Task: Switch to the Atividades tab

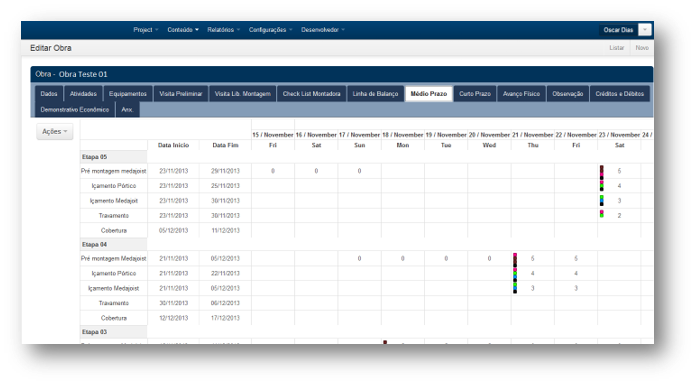Action: [x=83, y=93]
